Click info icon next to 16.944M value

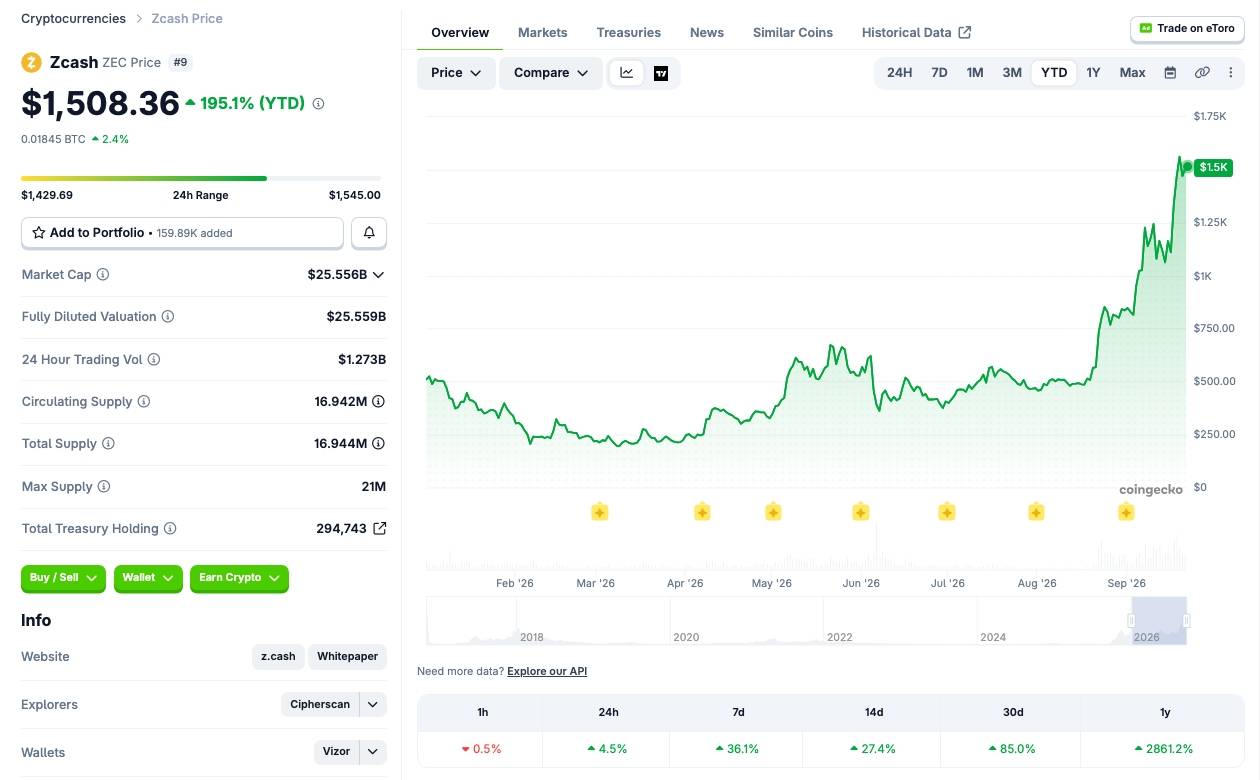[378, 443]
